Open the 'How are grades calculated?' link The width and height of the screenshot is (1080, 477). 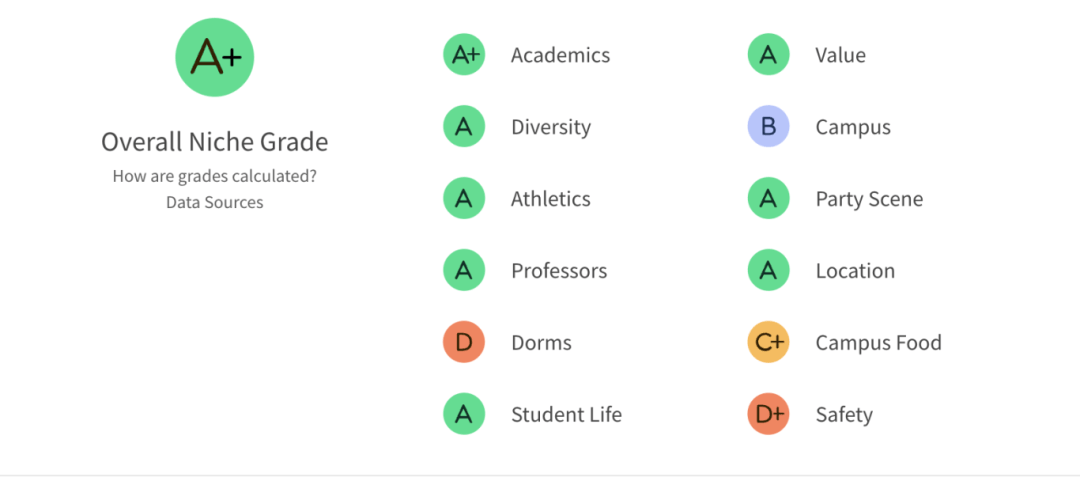tap(215, 176)
